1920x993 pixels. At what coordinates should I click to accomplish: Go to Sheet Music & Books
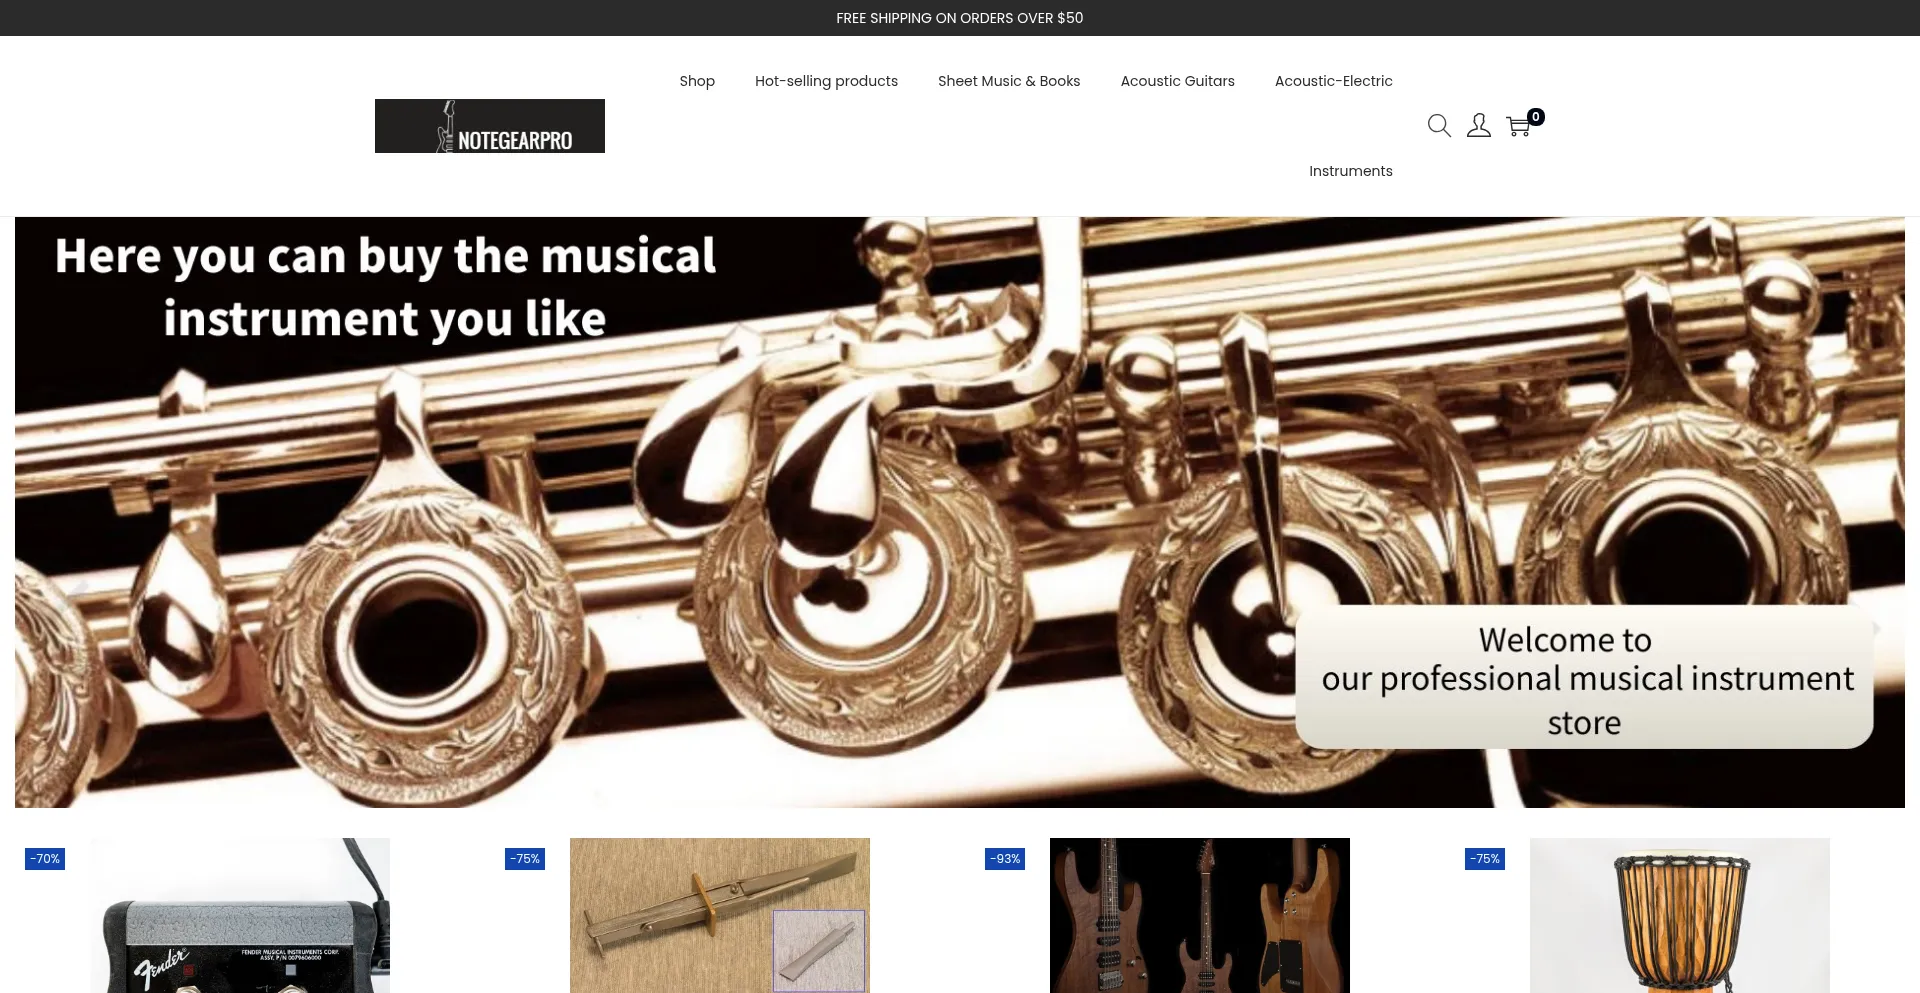tap(1009, 81)
